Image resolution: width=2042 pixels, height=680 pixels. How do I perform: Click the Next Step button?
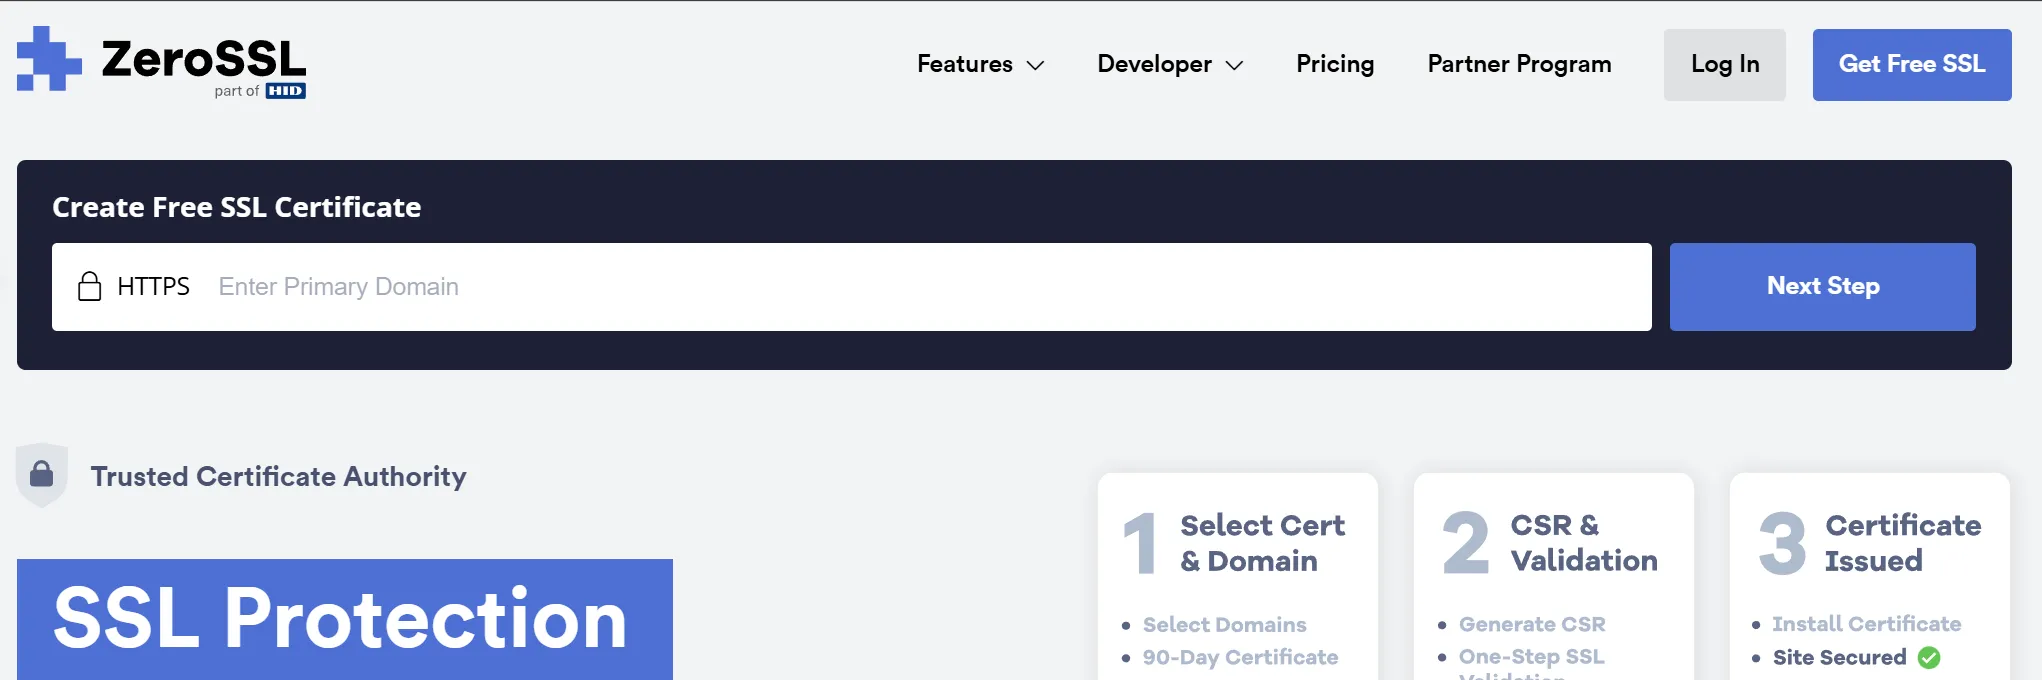point(1823,286)
